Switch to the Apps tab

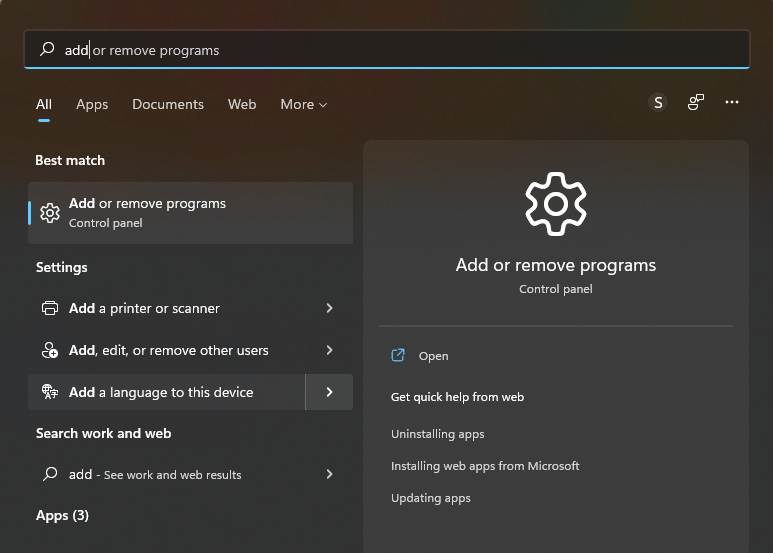pos(92,104)
